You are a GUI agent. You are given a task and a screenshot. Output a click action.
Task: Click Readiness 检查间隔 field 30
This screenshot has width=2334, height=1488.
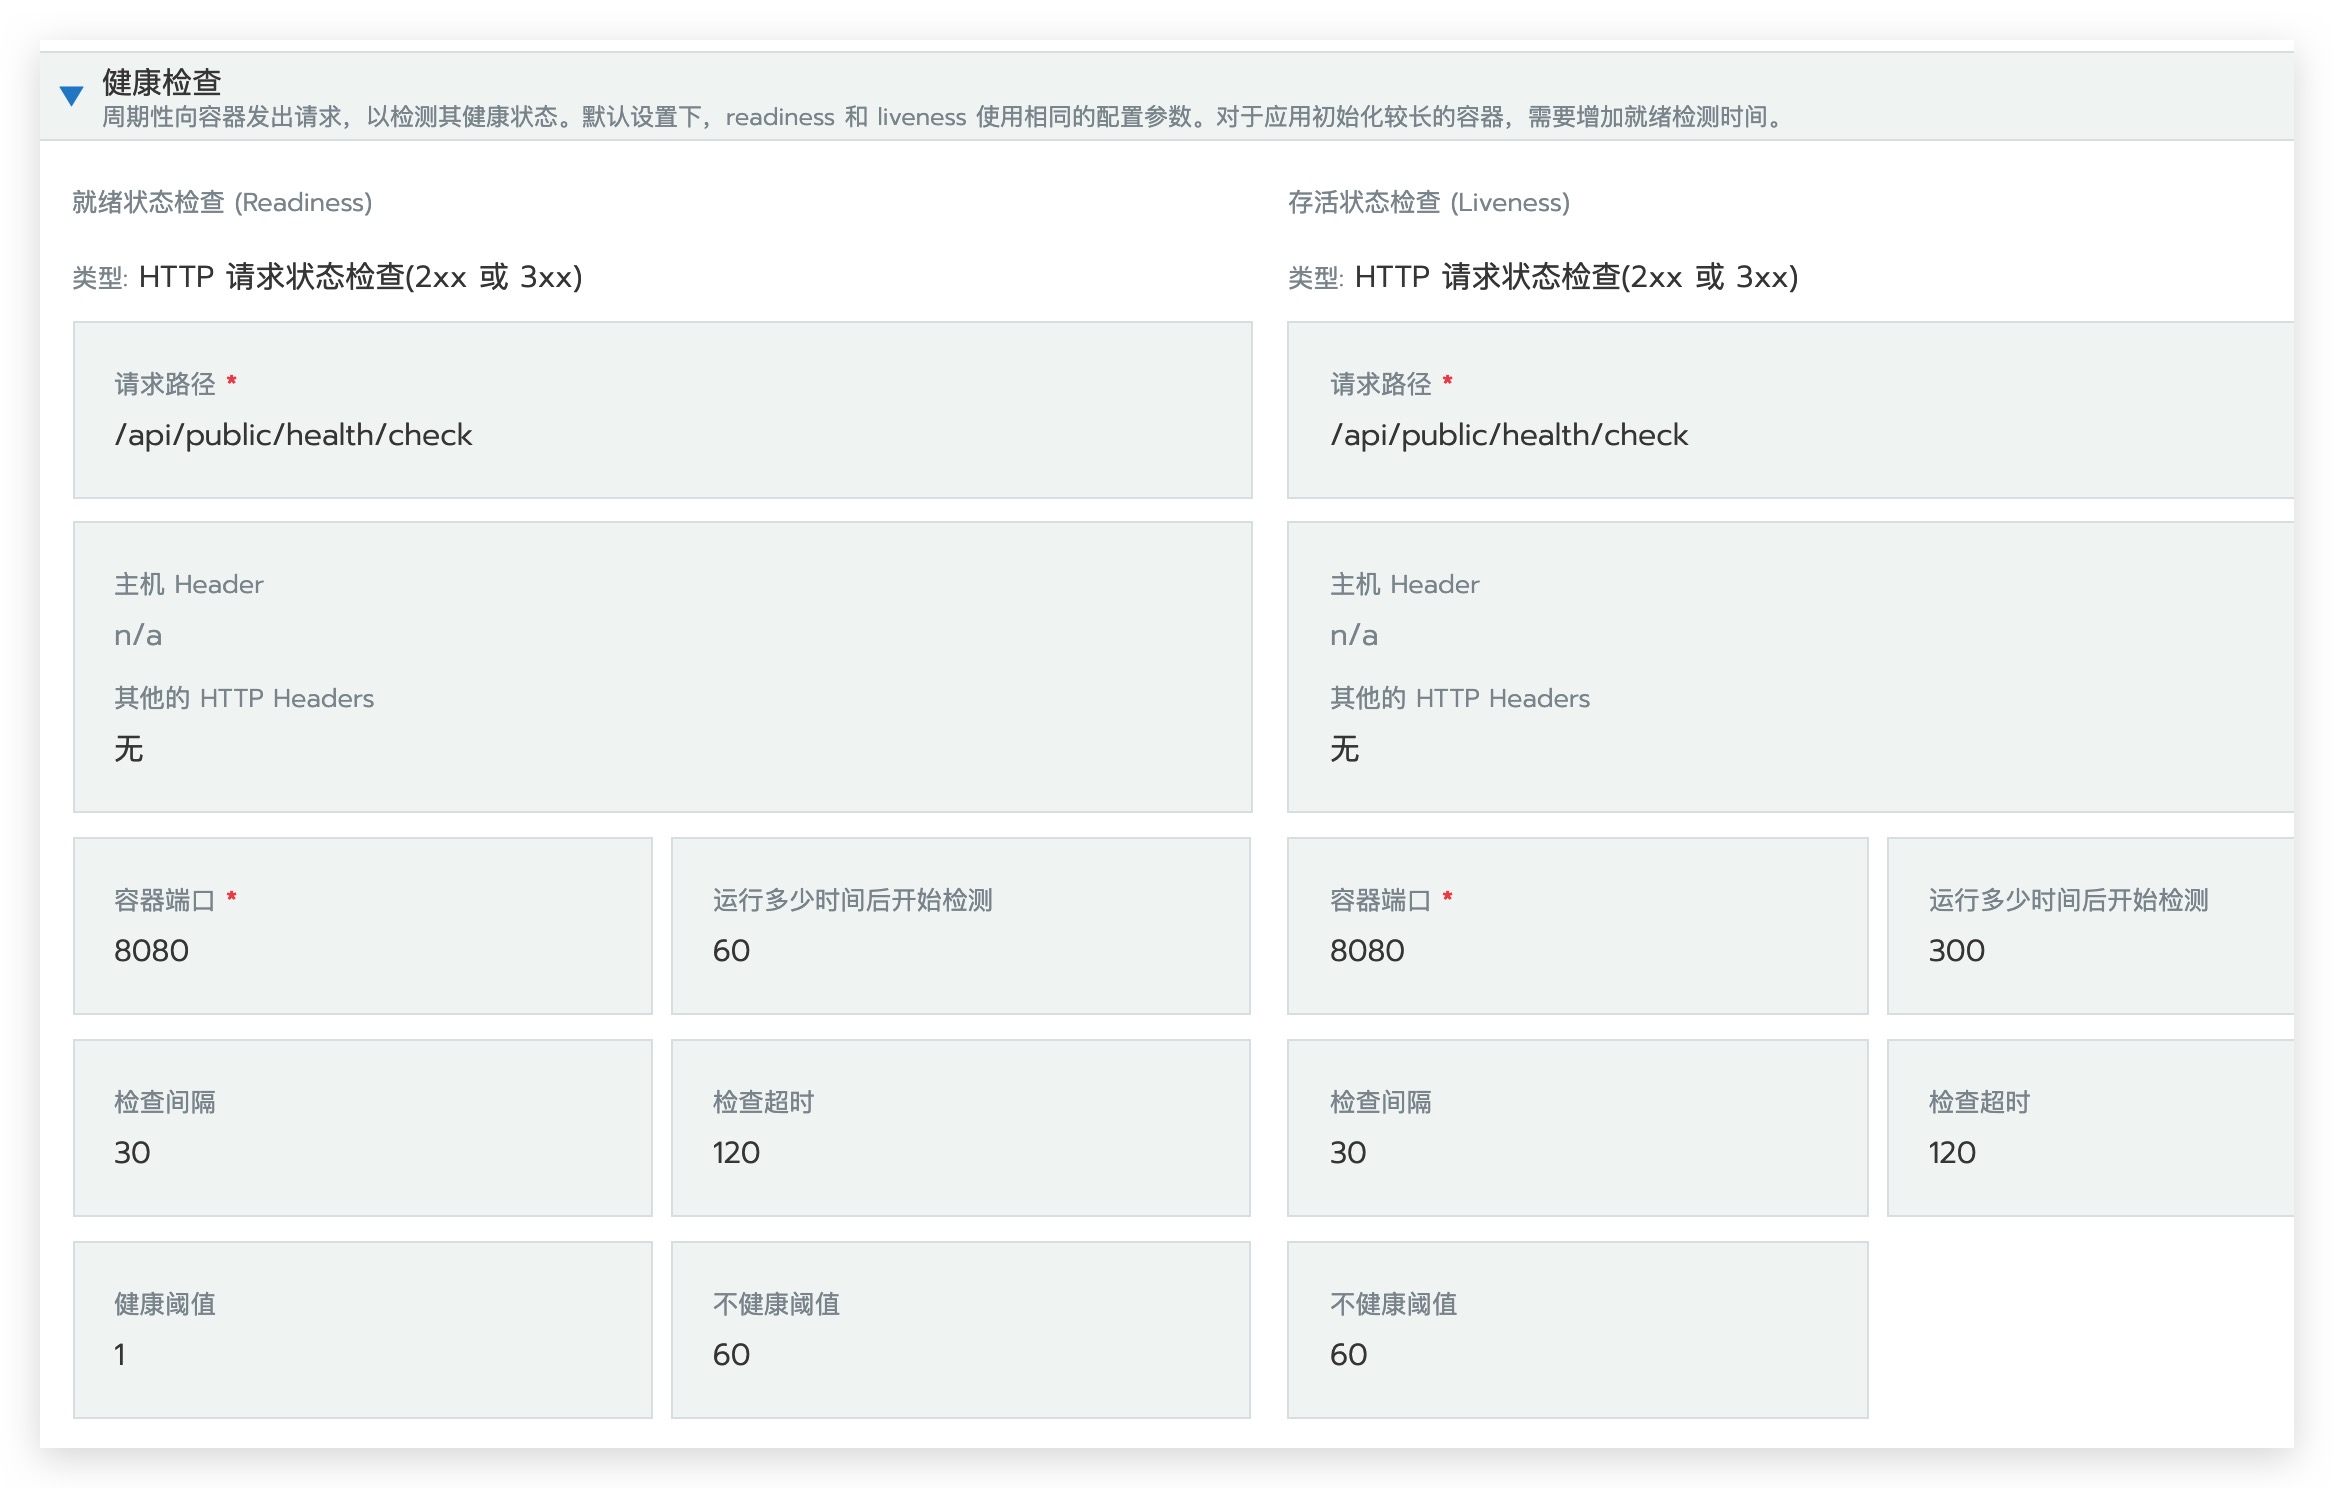coord(132,1152)
